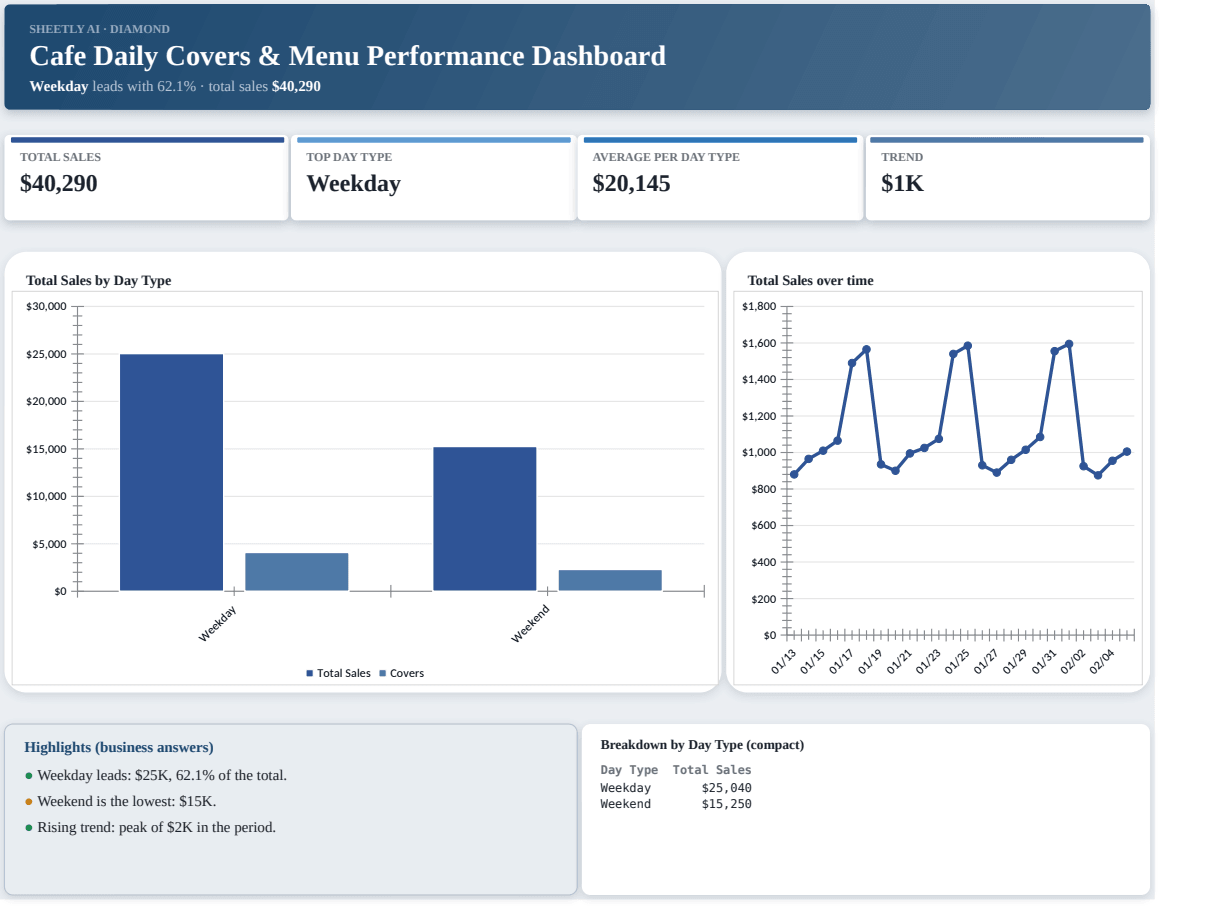Click the Weekday Total Sales bar
Screen dimensions: 1227x922
click(171, 472)
